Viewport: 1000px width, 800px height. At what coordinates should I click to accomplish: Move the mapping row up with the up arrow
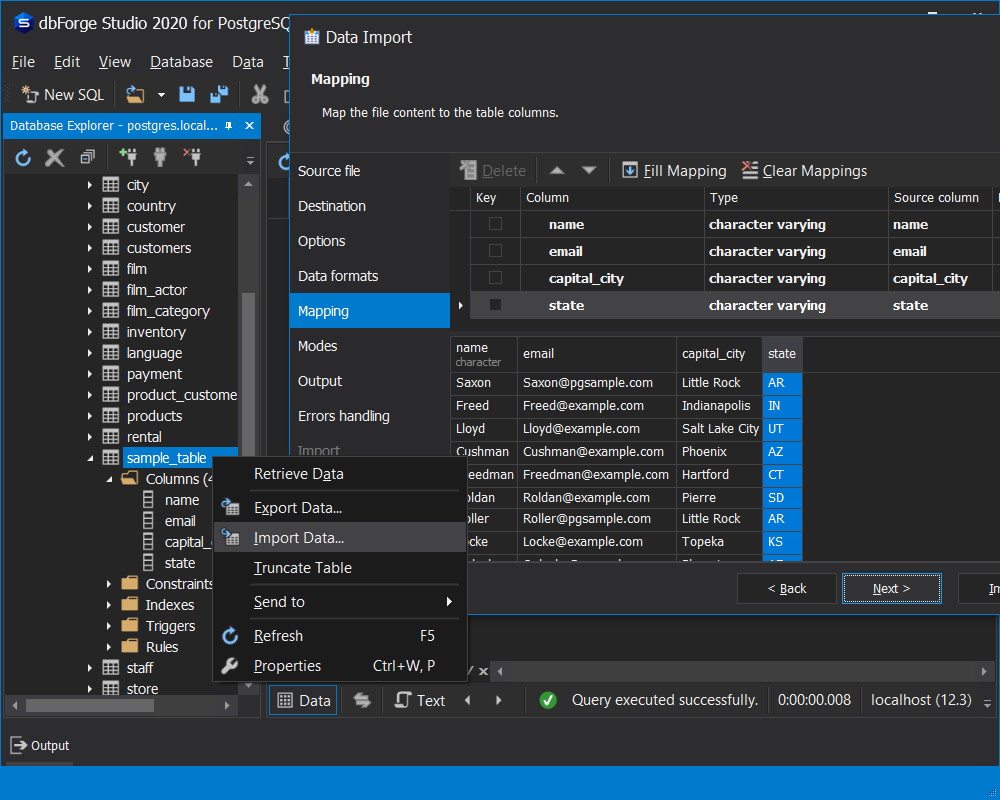[557, 170]
